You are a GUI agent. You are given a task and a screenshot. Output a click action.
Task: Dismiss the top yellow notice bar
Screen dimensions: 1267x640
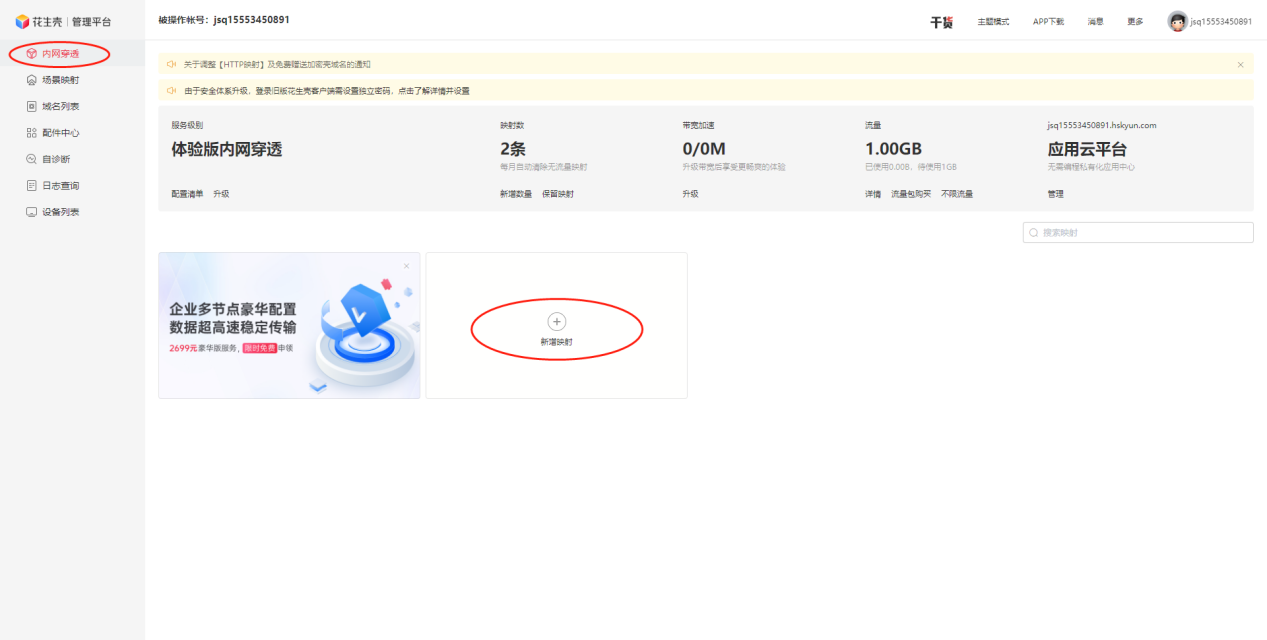1240,65
